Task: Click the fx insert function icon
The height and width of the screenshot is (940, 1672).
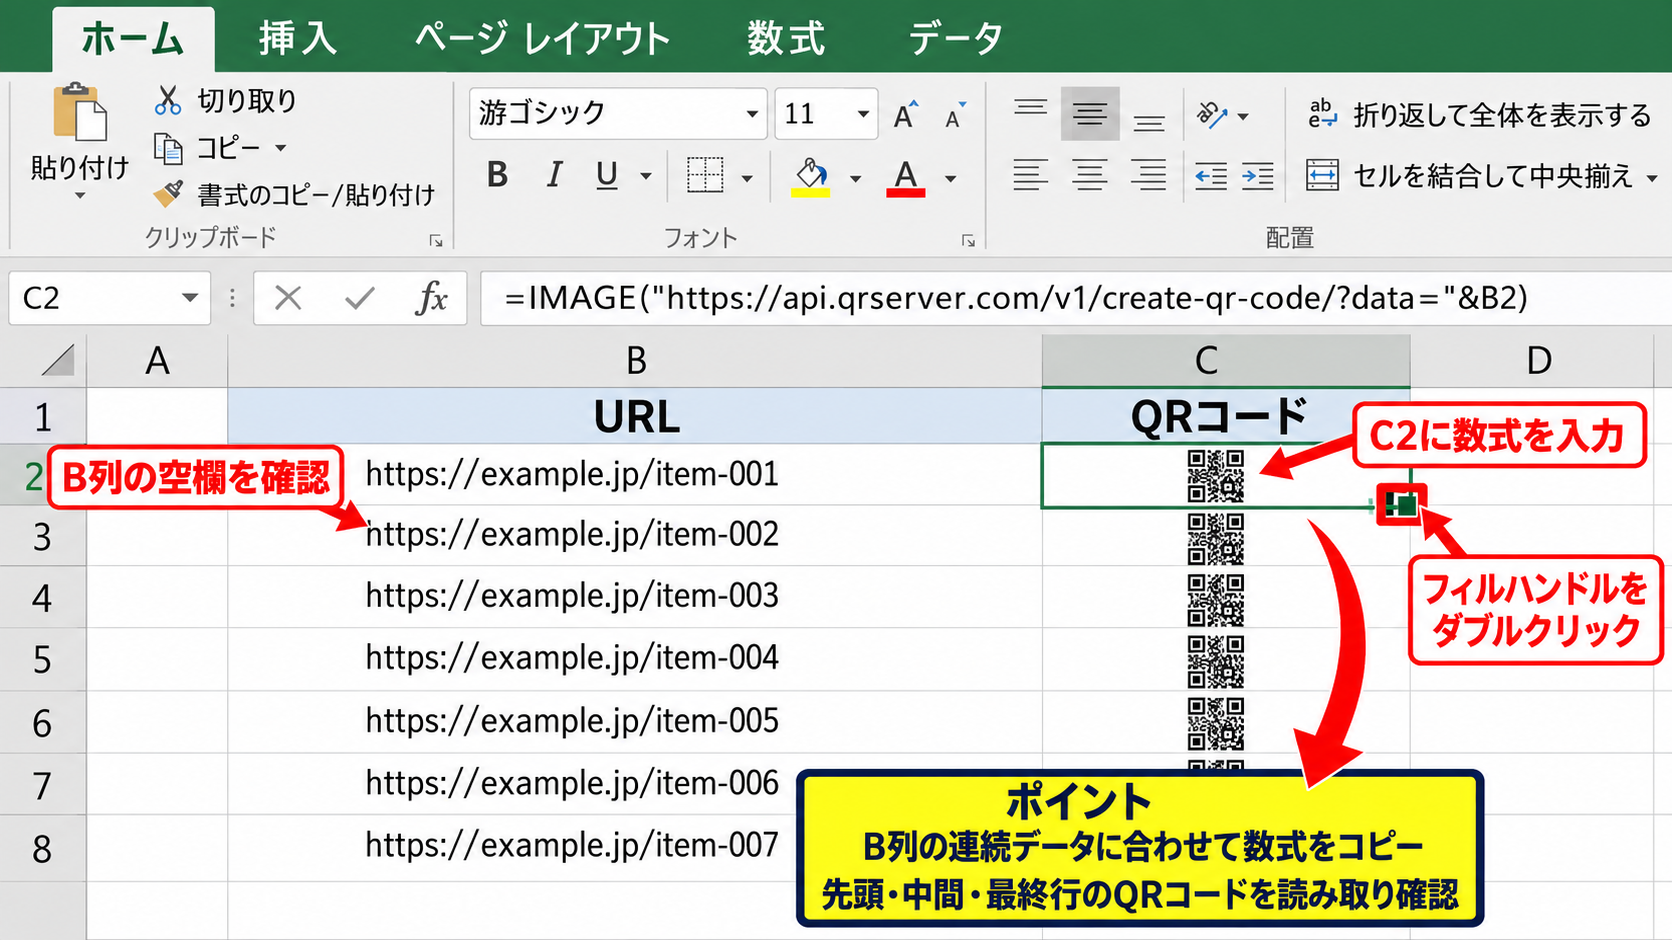Action: (431, 298)
